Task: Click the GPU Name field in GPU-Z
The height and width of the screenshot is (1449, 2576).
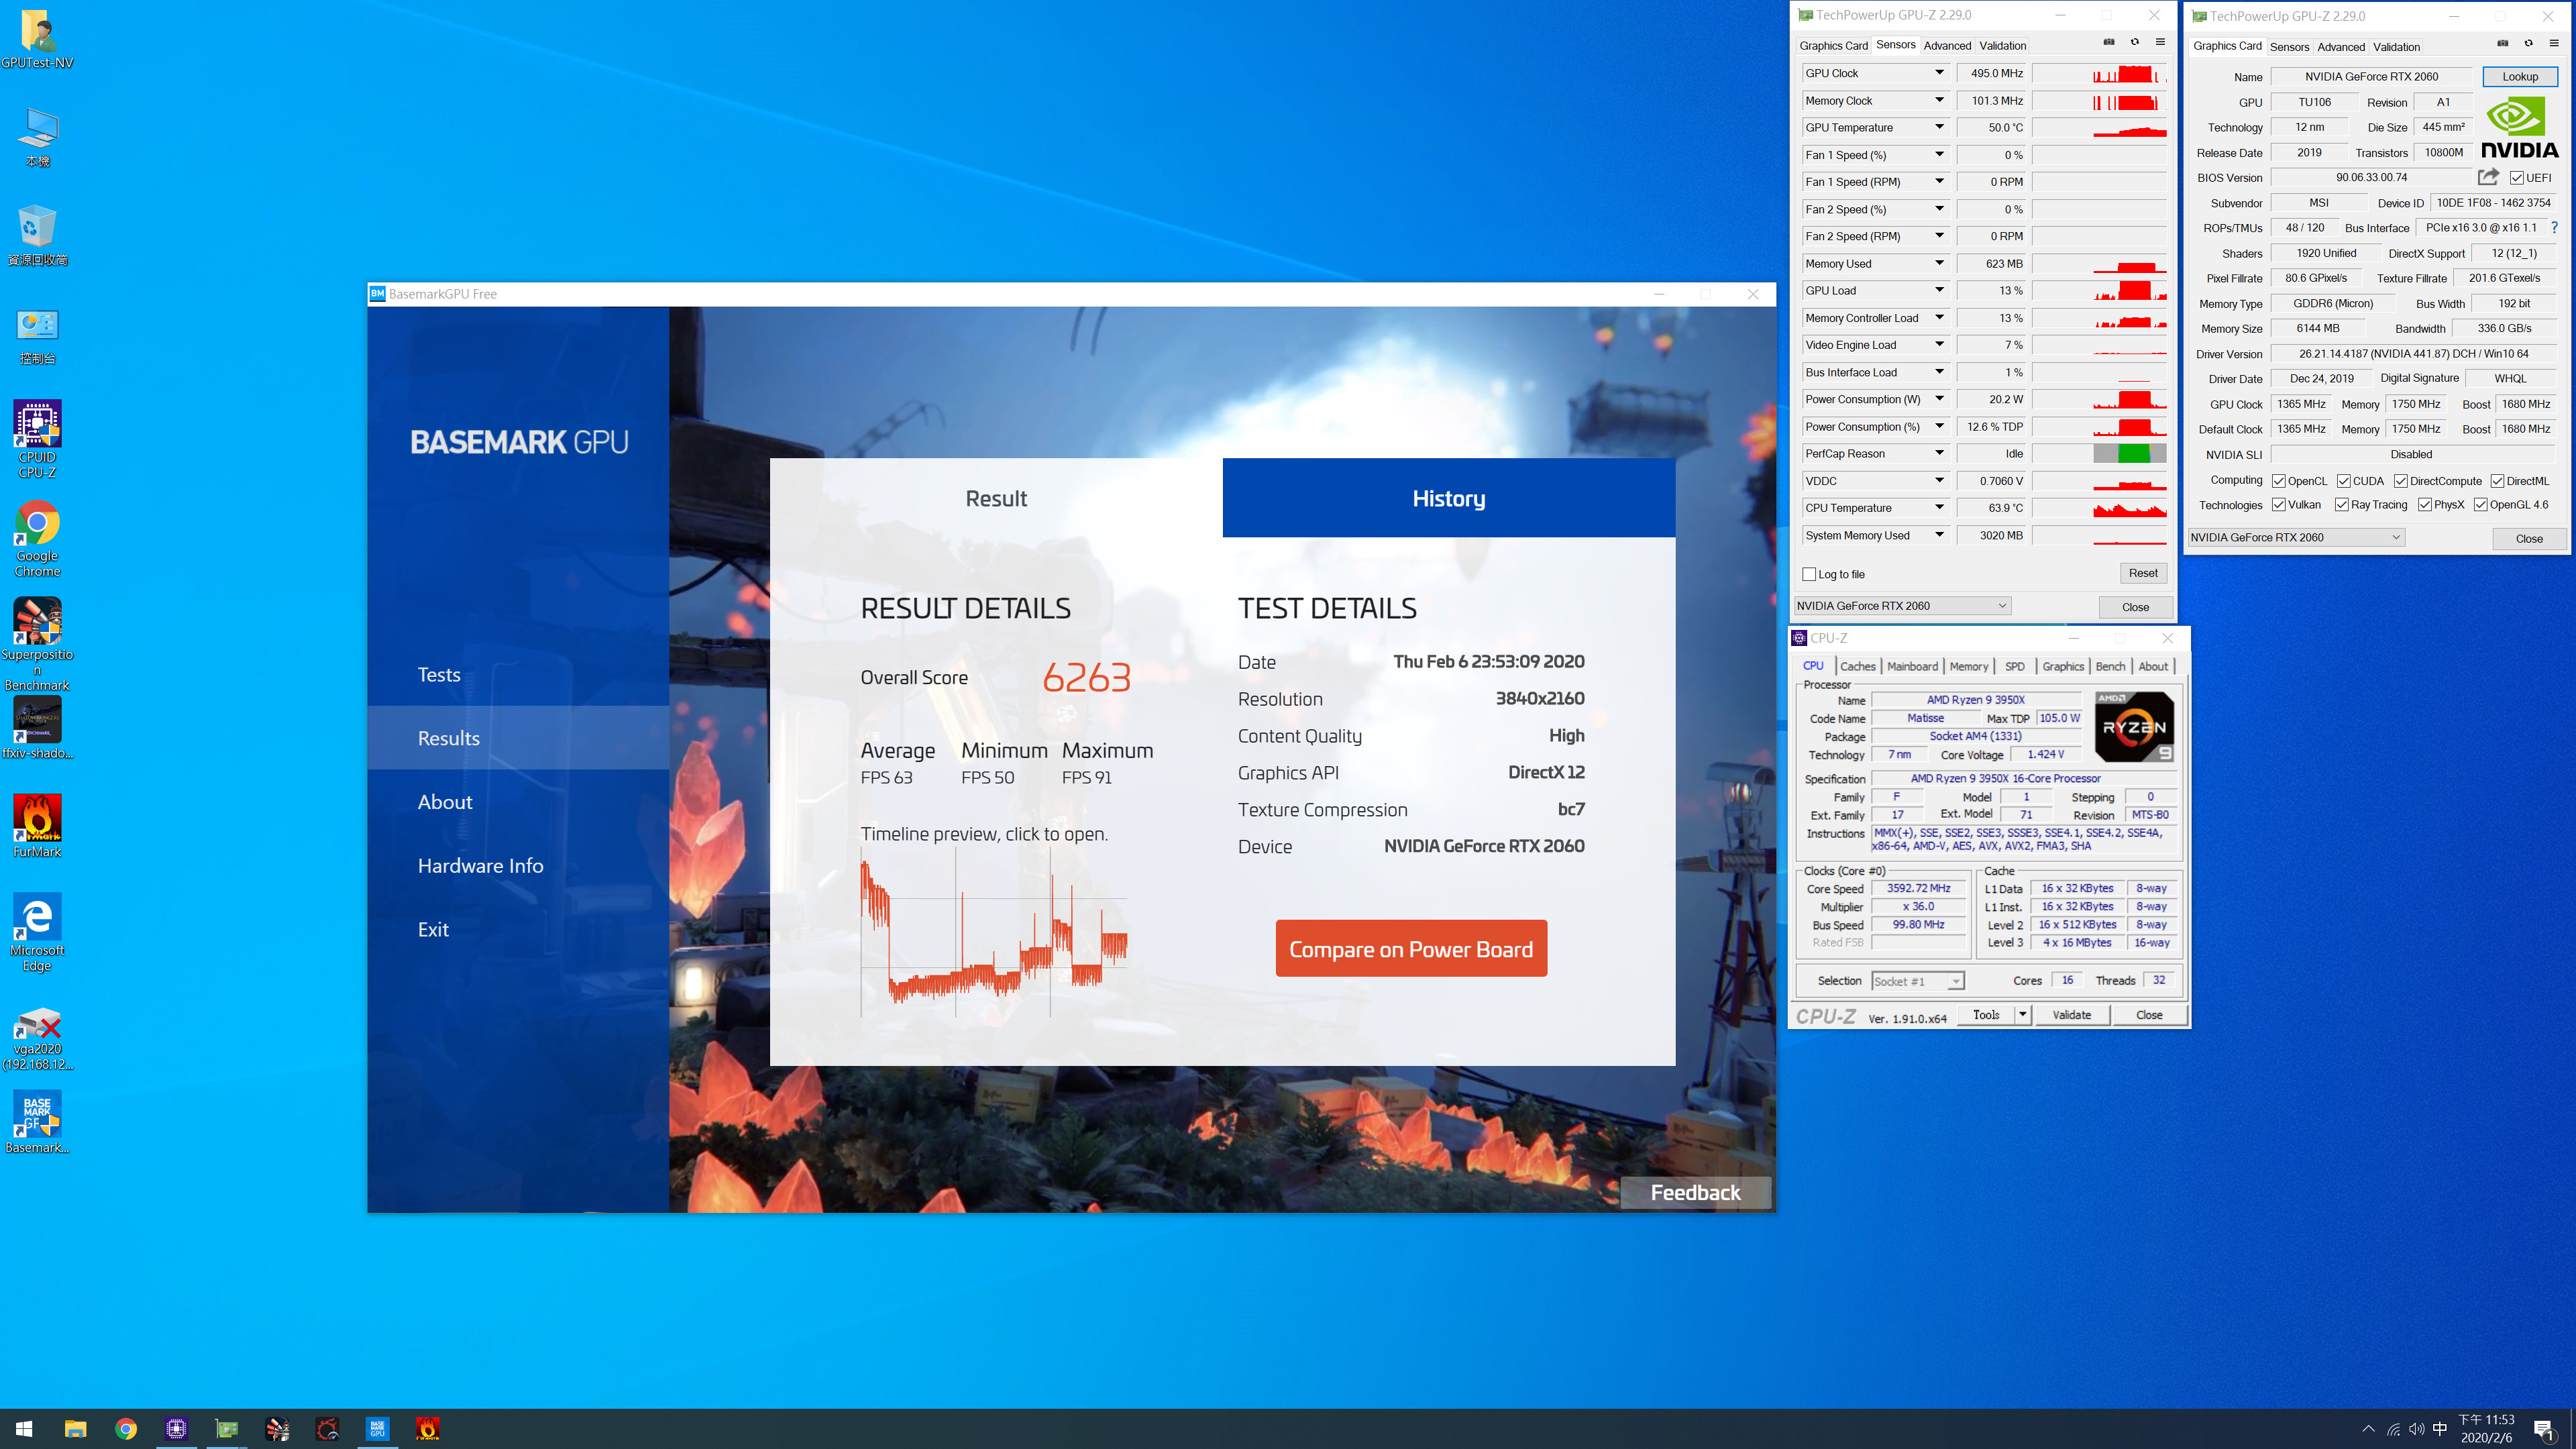Action: 2371,76
